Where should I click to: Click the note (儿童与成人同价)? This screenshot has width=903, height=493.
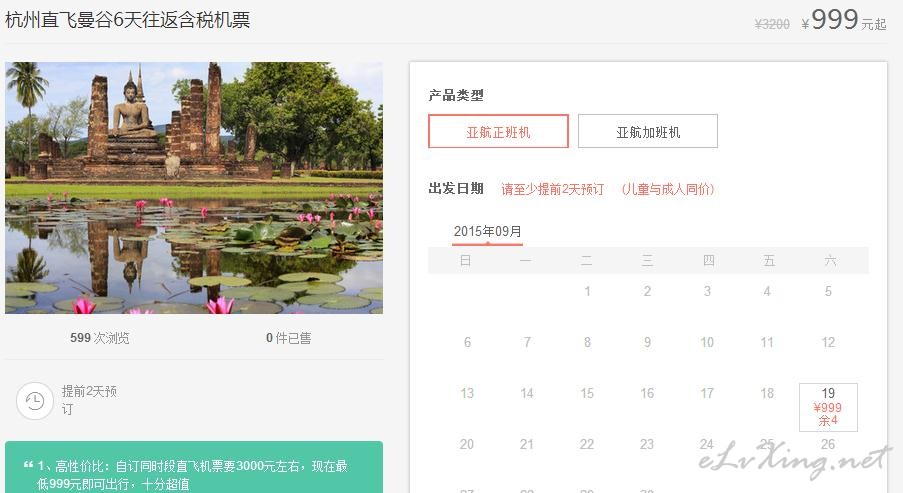[668, 189]
